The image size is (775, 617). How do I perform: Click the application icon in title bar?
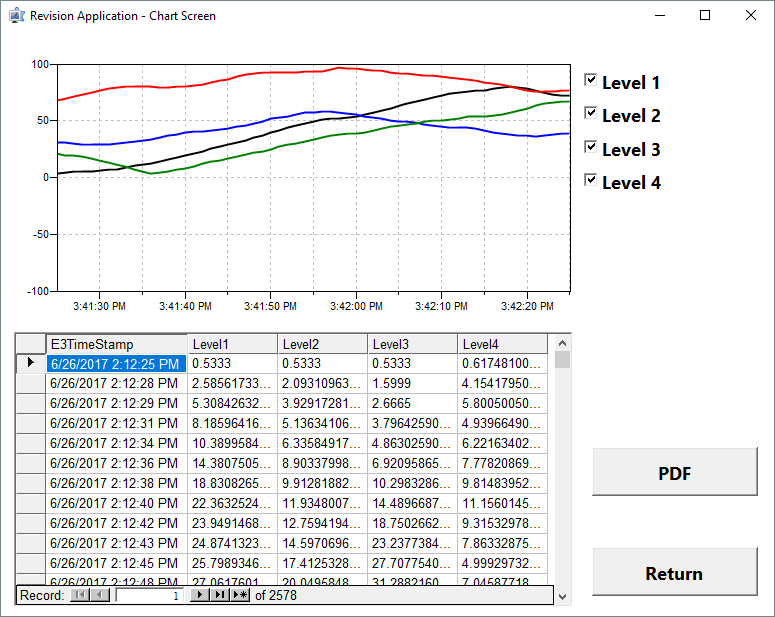(x=16, y=16)
